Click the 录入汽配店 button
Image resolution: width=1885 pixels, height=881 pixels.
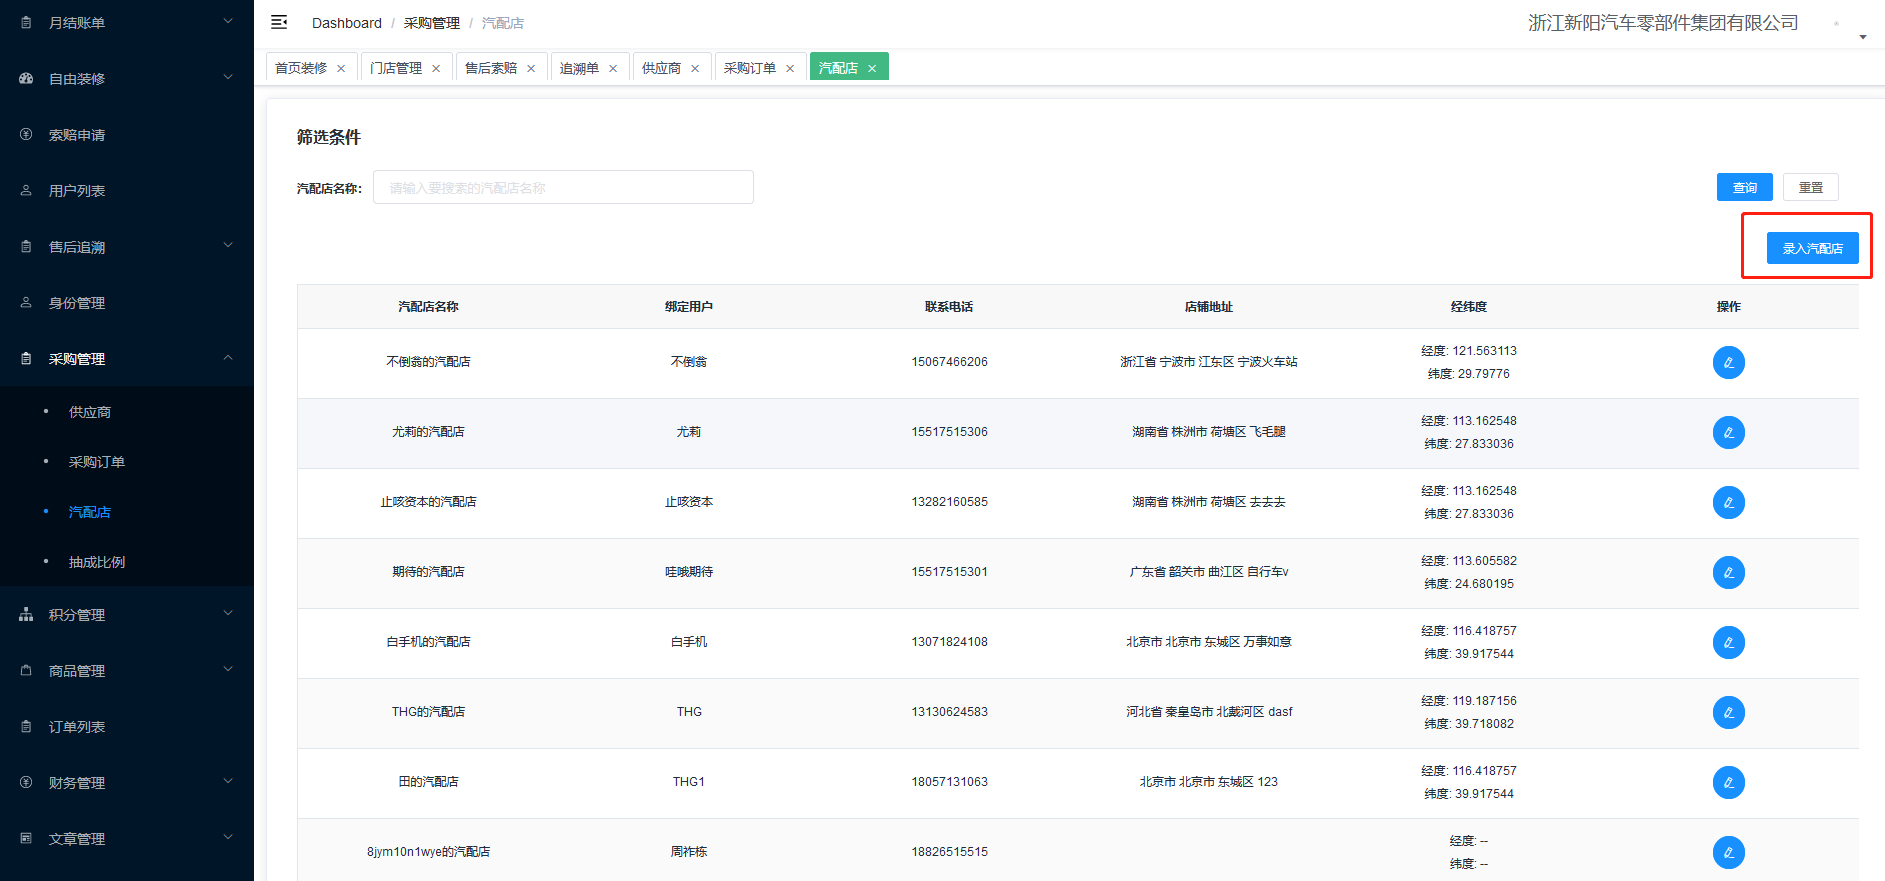click(x=1813, y=248)
